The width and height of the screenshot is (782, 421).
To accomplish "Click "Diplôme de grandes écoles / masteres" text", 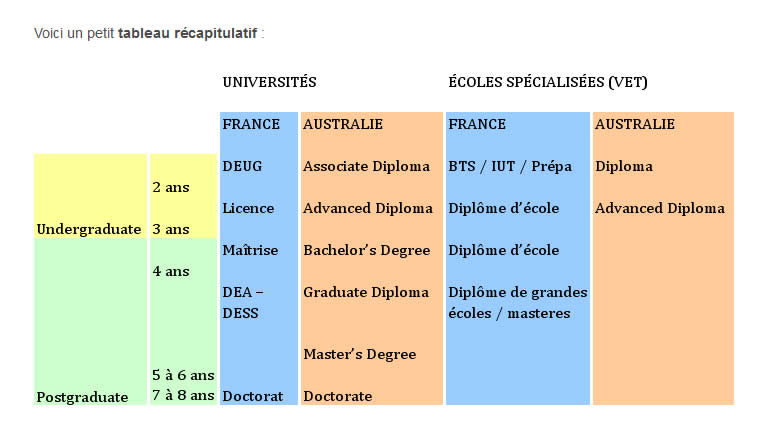I will pyautogui.click(x=517, y=302).
